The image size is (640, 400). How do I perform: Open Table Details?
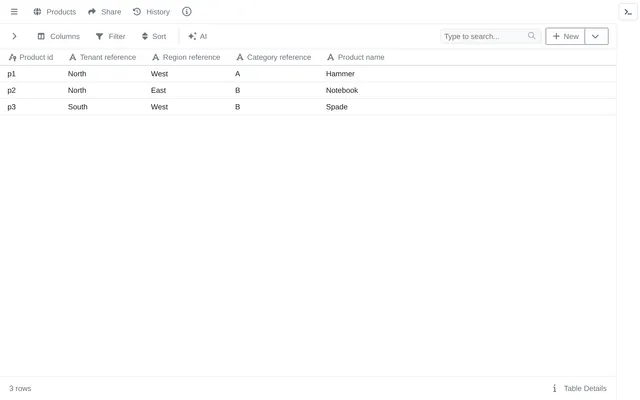coord(580,389)
